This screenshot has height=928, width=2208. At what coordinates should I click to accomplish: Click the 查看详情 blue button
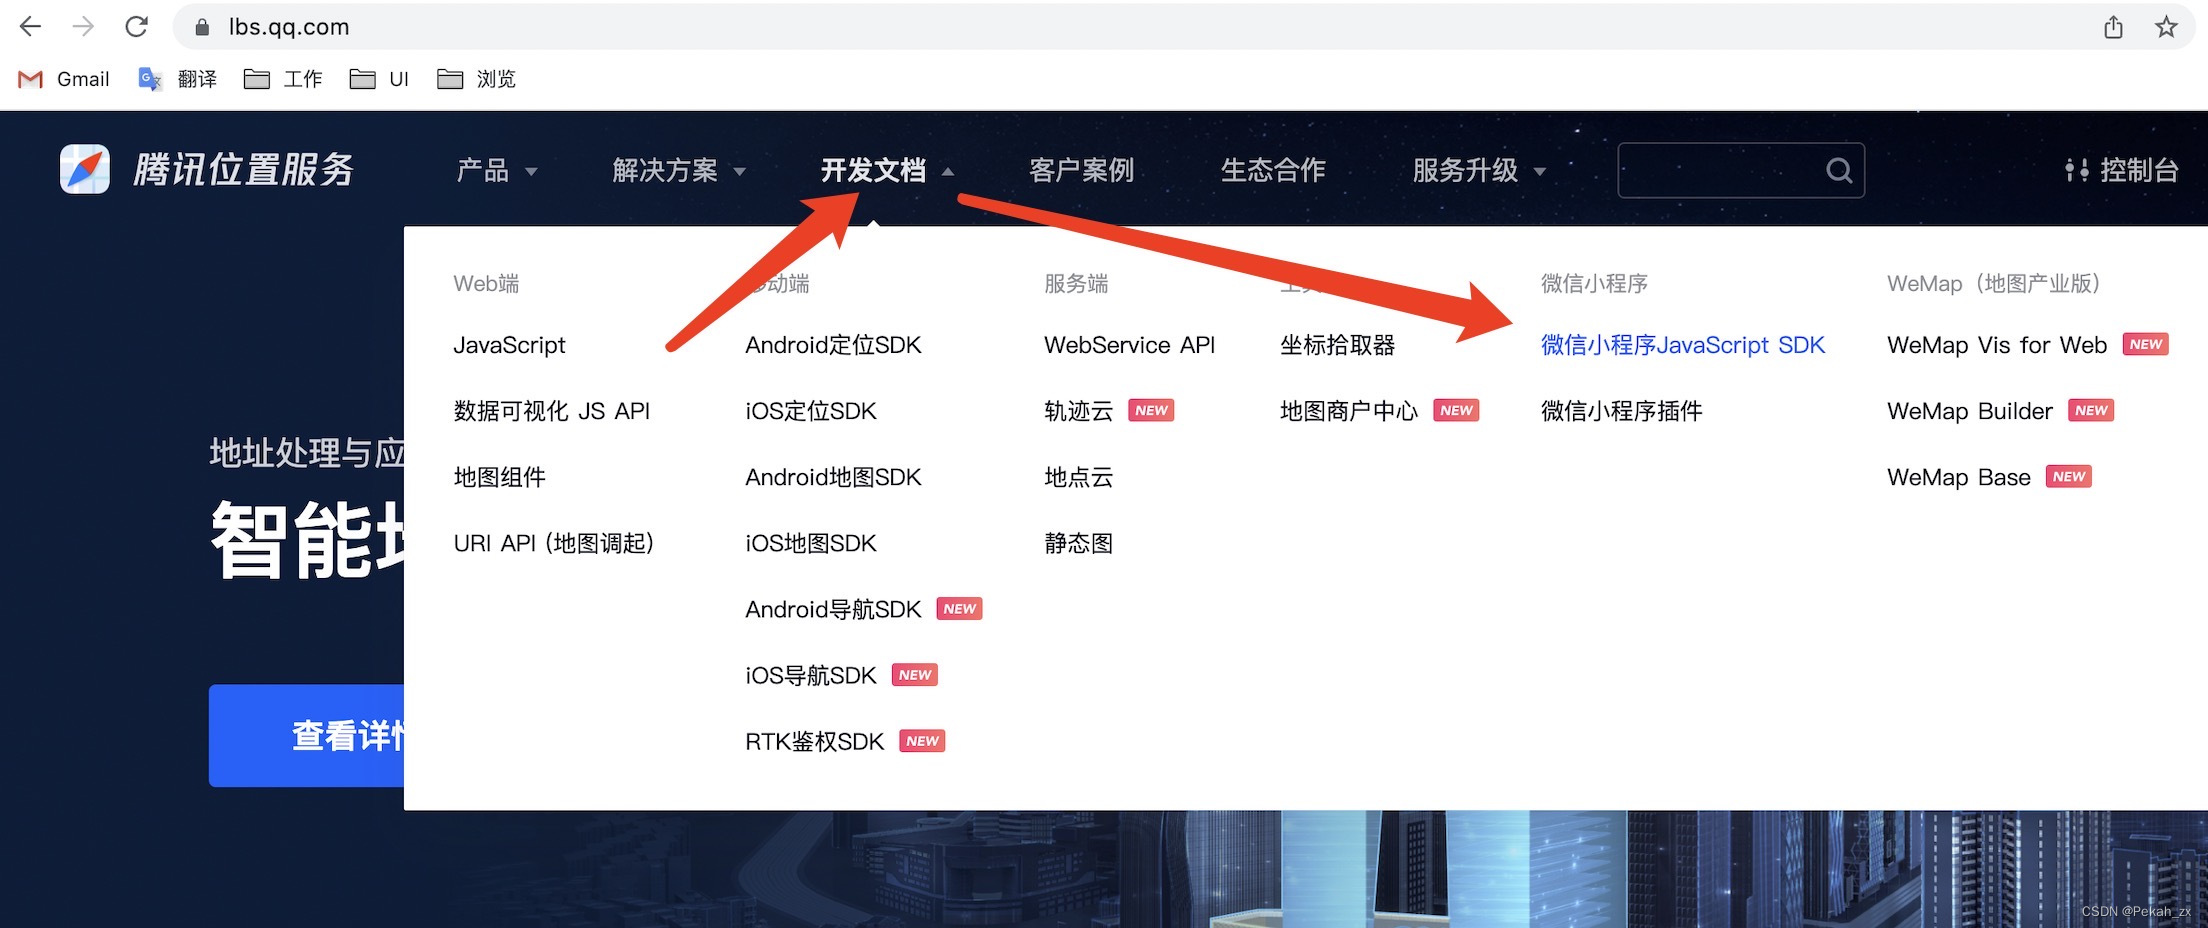(306, 736)
